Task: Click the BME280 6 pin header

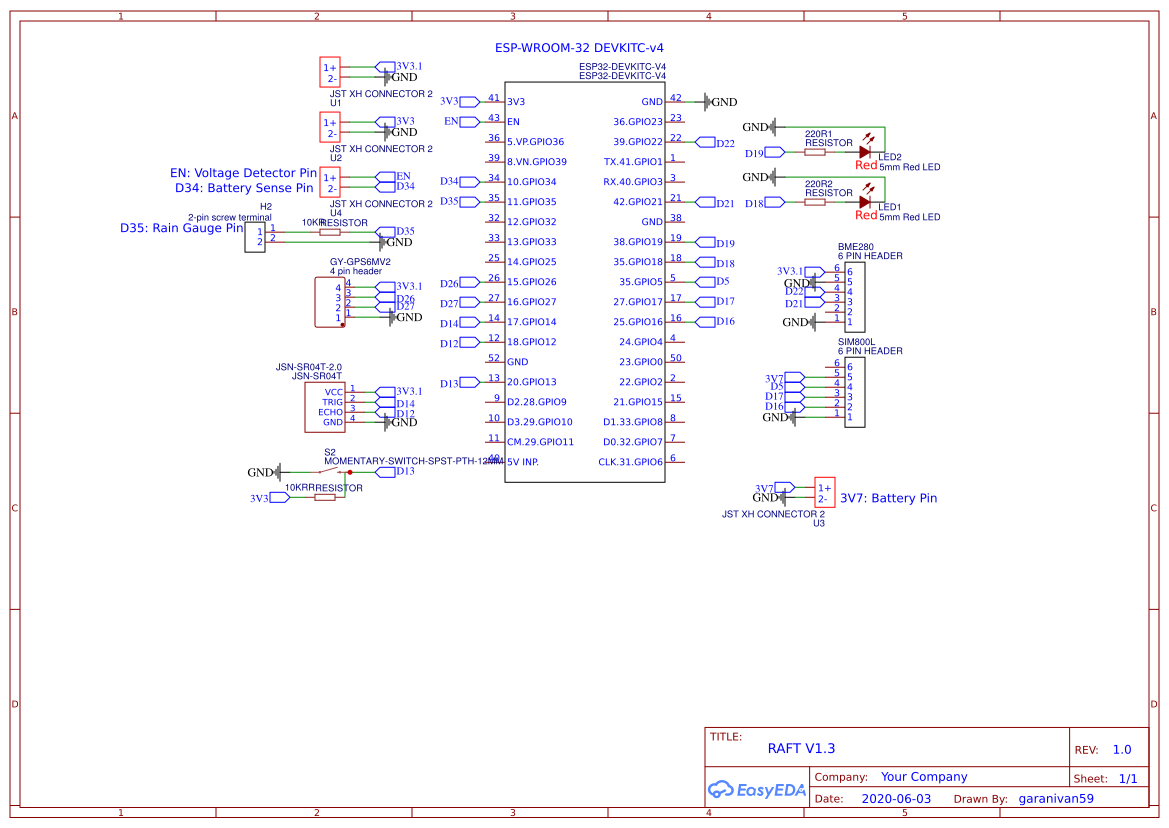Action: point(855,297)
